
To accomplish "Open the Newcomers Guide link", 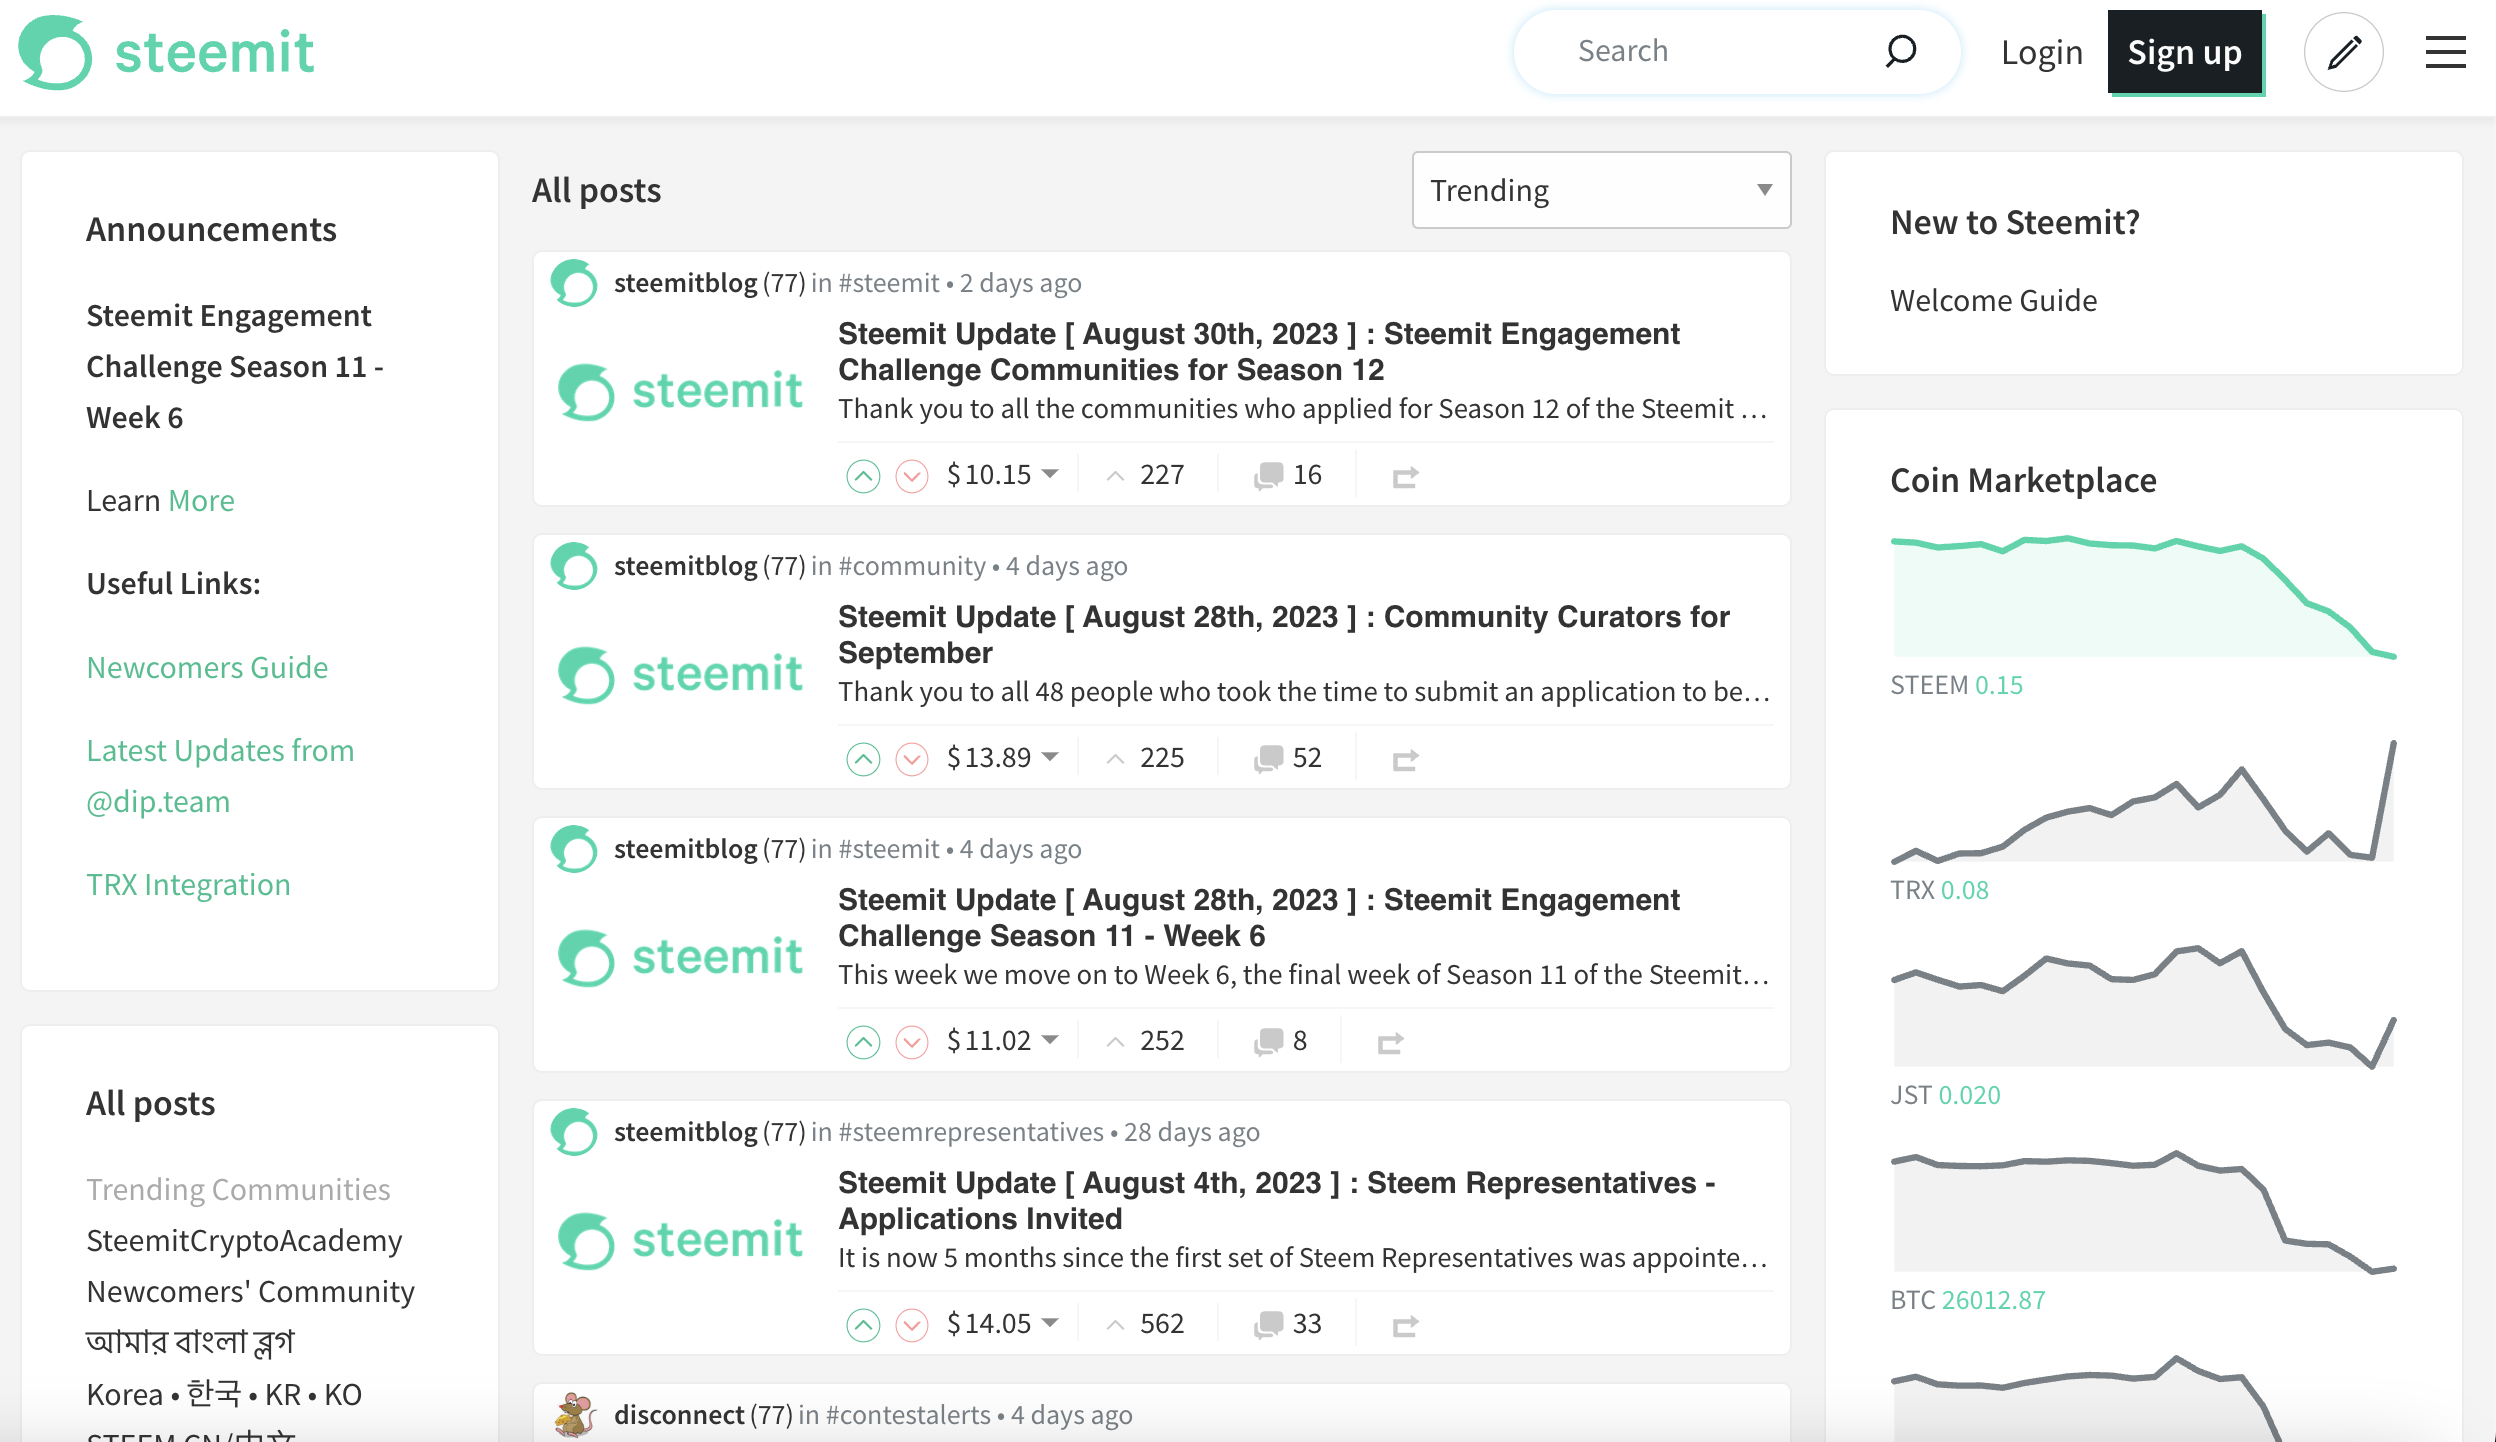I will pos(207,667).
